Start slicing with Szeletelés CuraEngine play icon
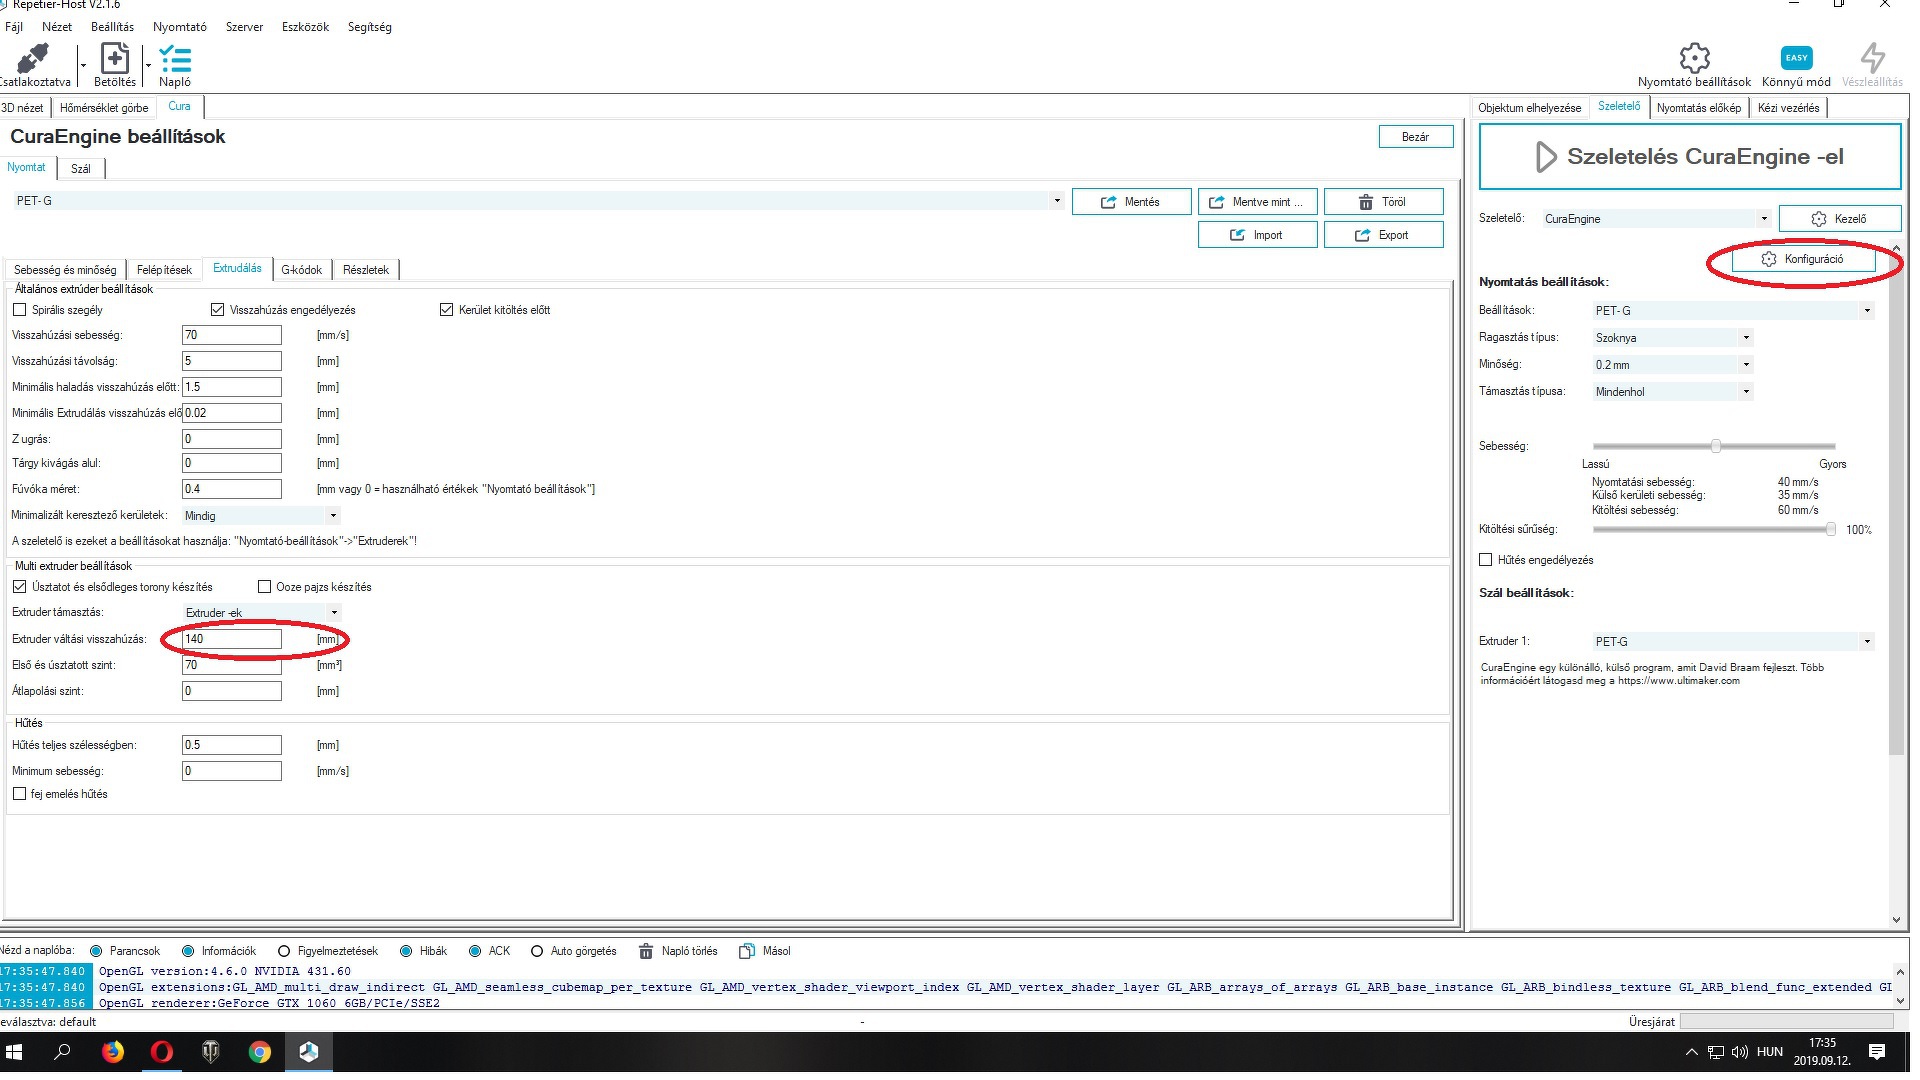Image resolution: width=1920 pixels, height=1080 pixels. (1545, 157)
